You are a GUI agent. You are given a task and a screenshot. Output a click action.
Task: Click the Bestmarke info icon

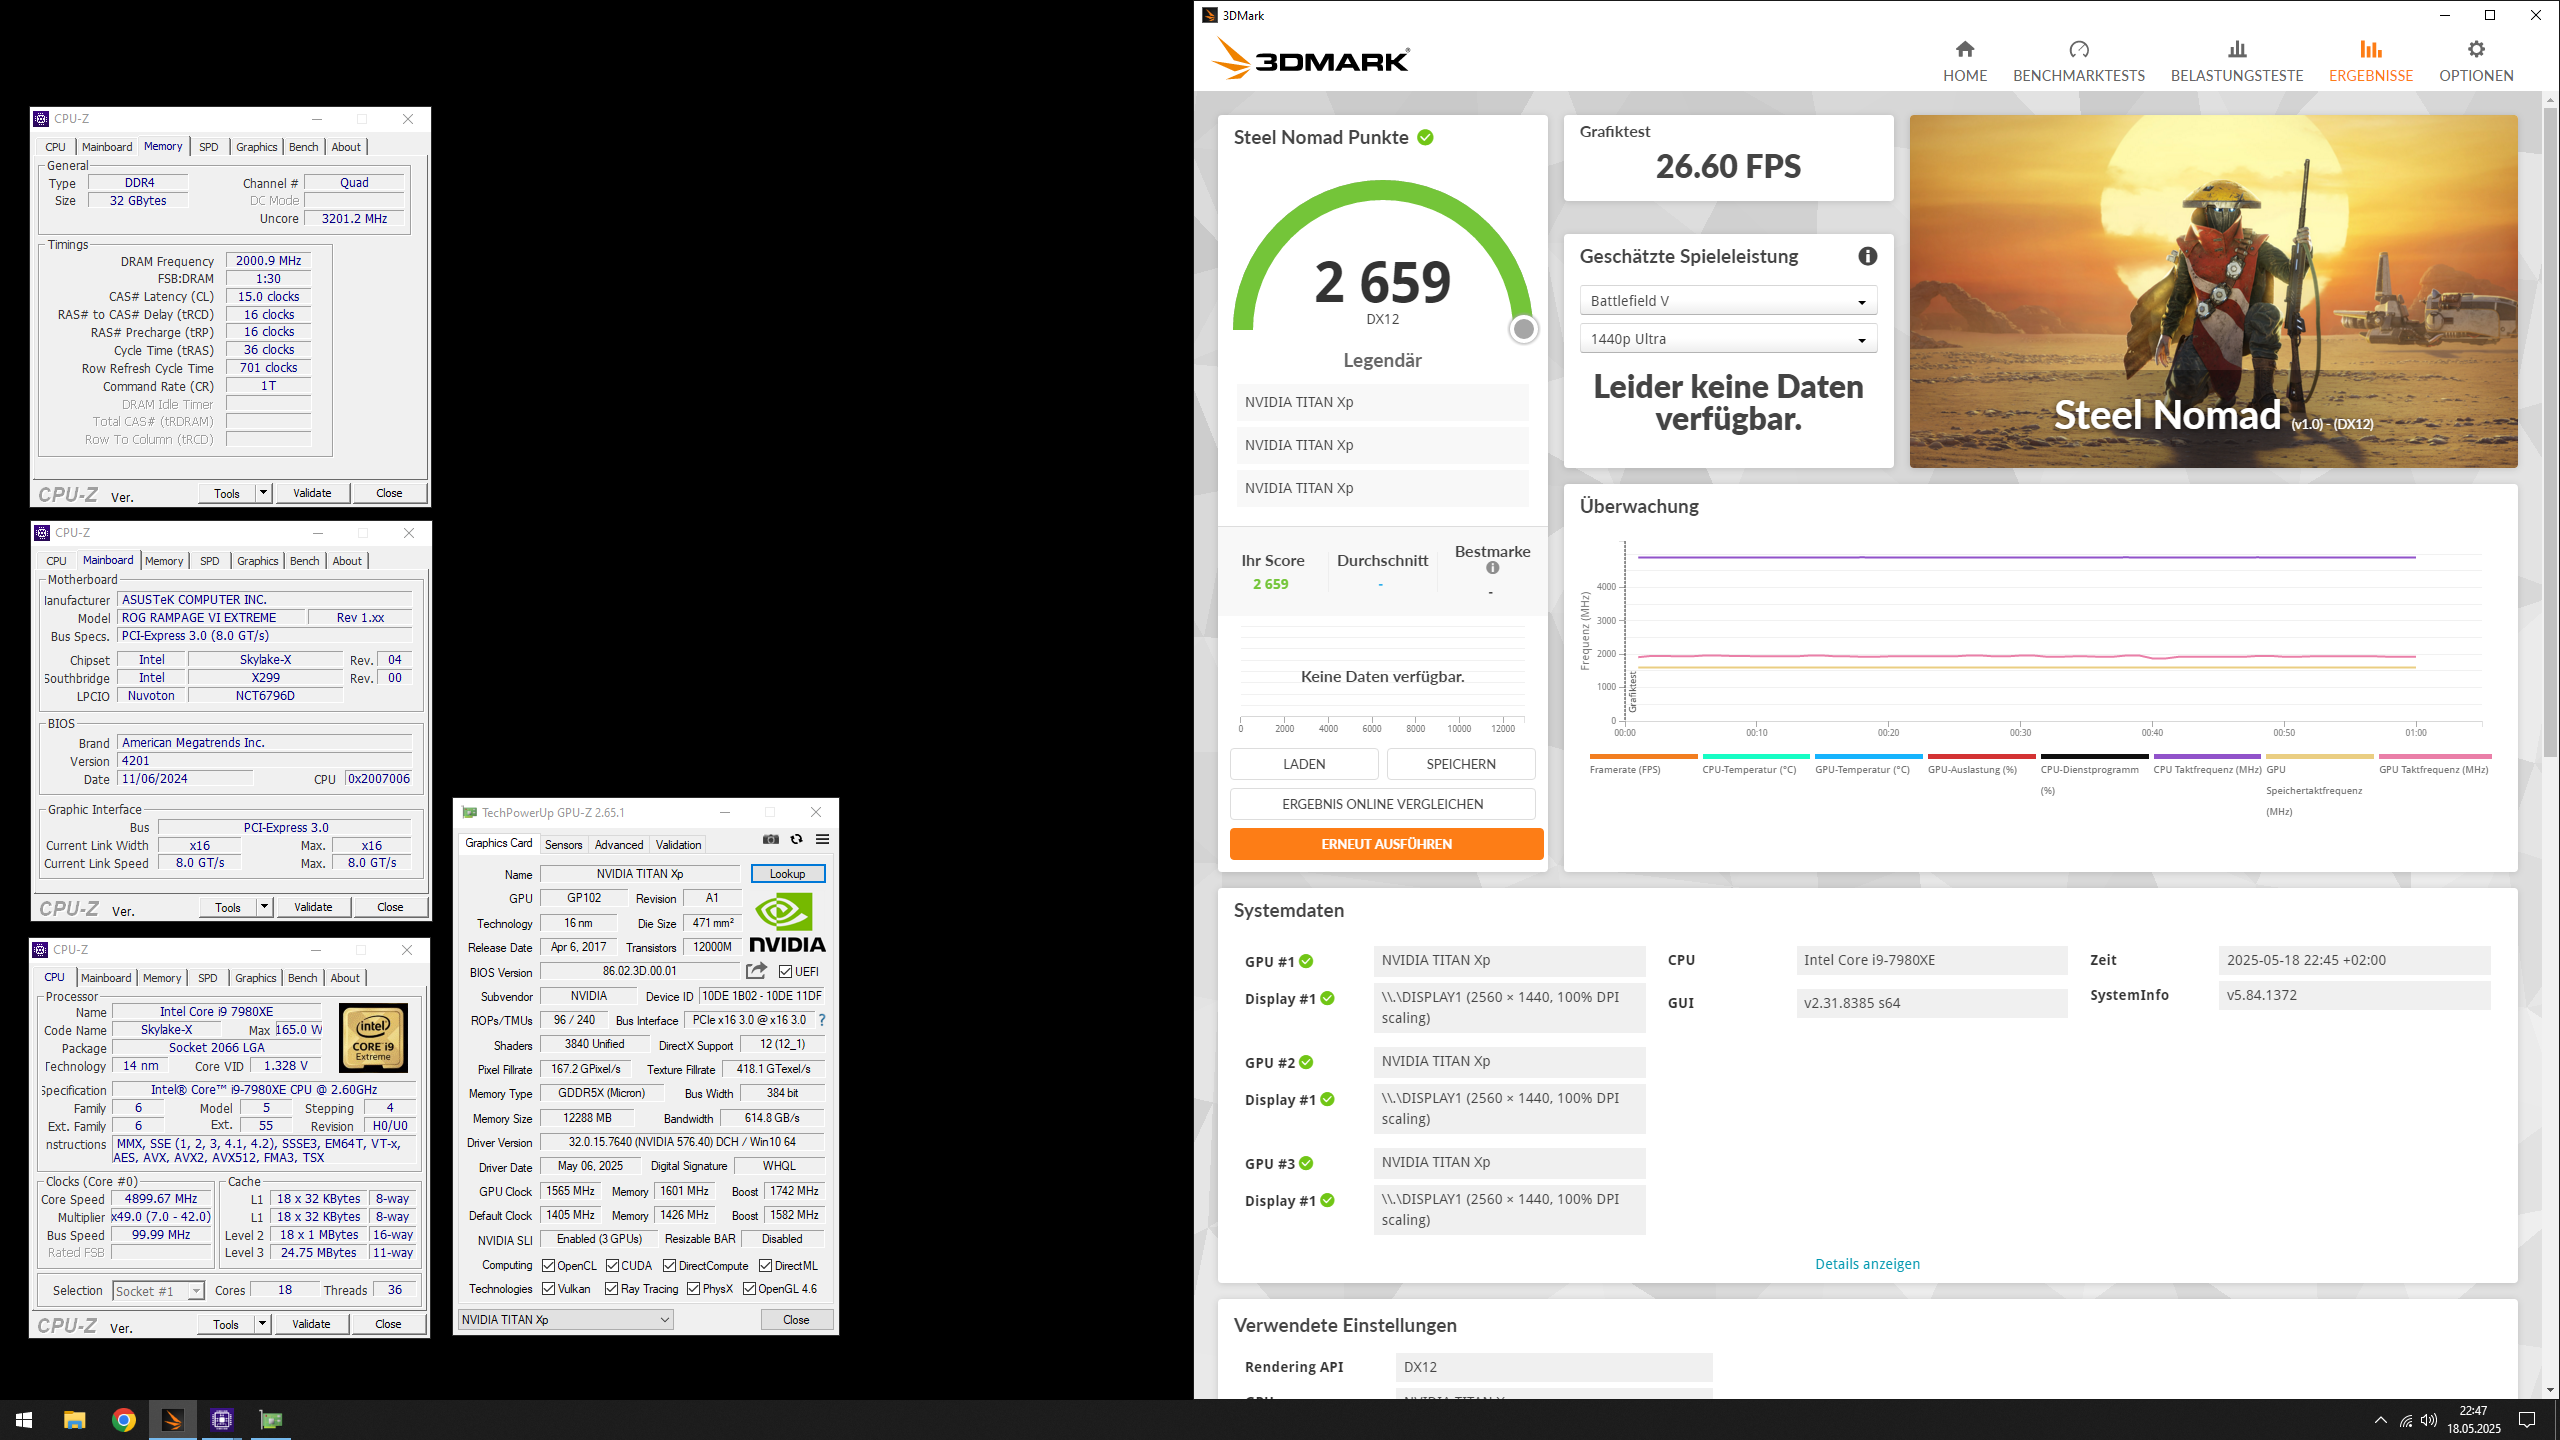point(1492,568)
